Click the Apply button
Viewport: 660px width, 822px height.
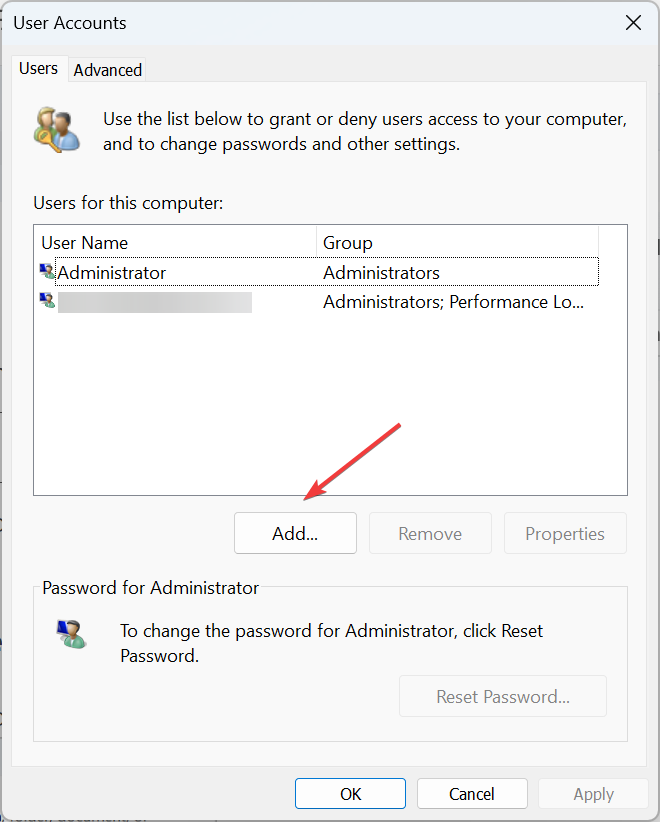click(593, 794)
